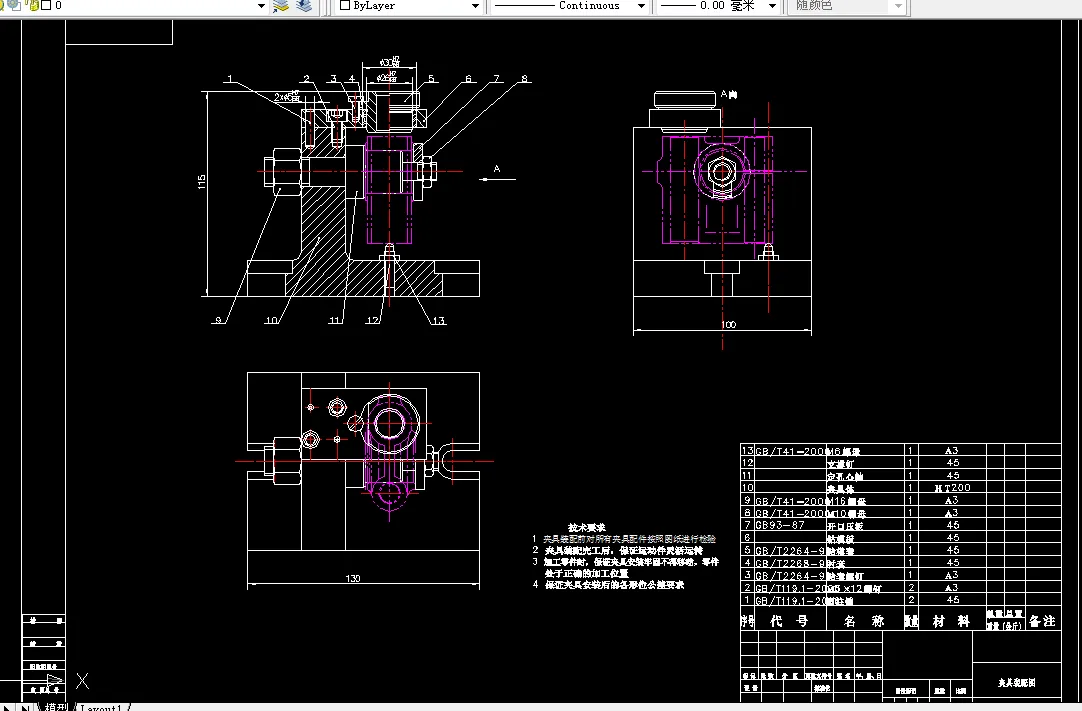Image resolution: width=1082 pixels, height=711 pixels.
Task: Select balloon number 10 in front view
Action: (271, 320)
